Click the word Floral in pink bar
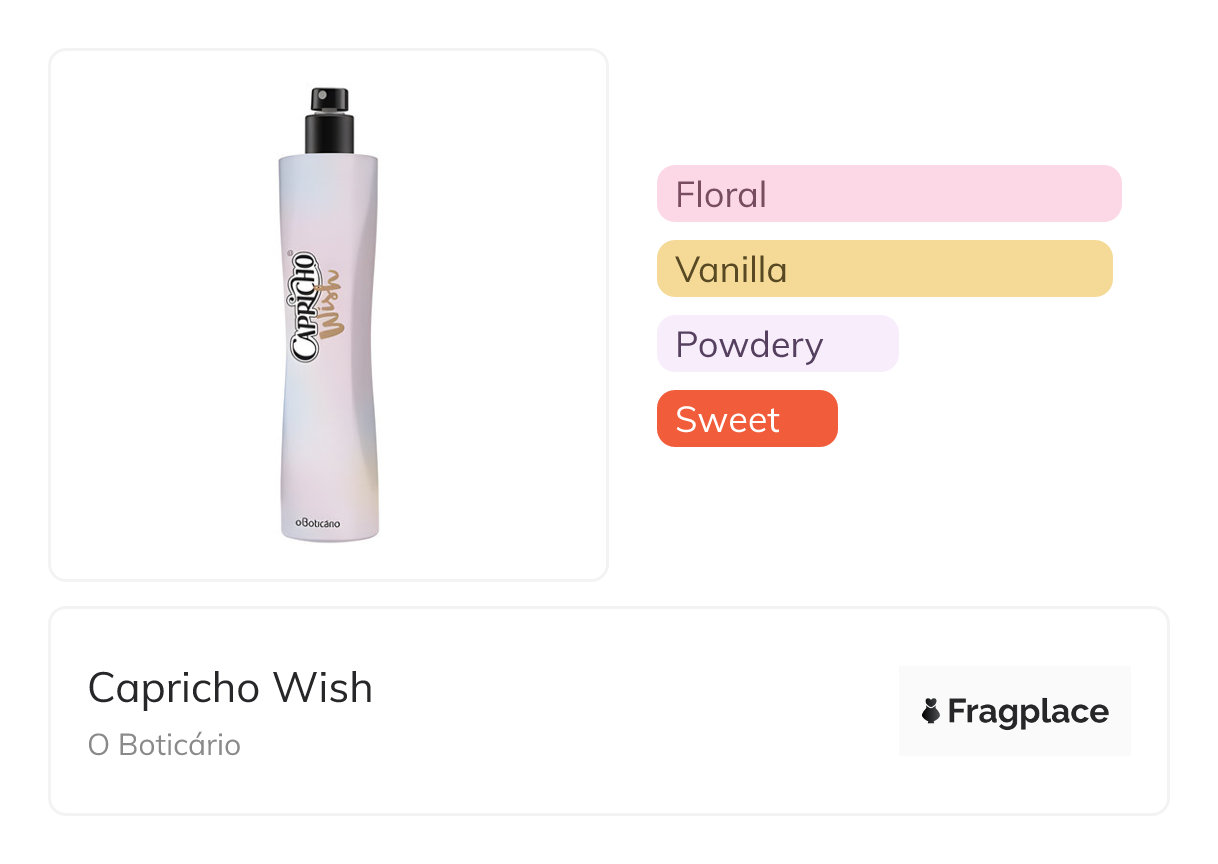 pos(720,194)
